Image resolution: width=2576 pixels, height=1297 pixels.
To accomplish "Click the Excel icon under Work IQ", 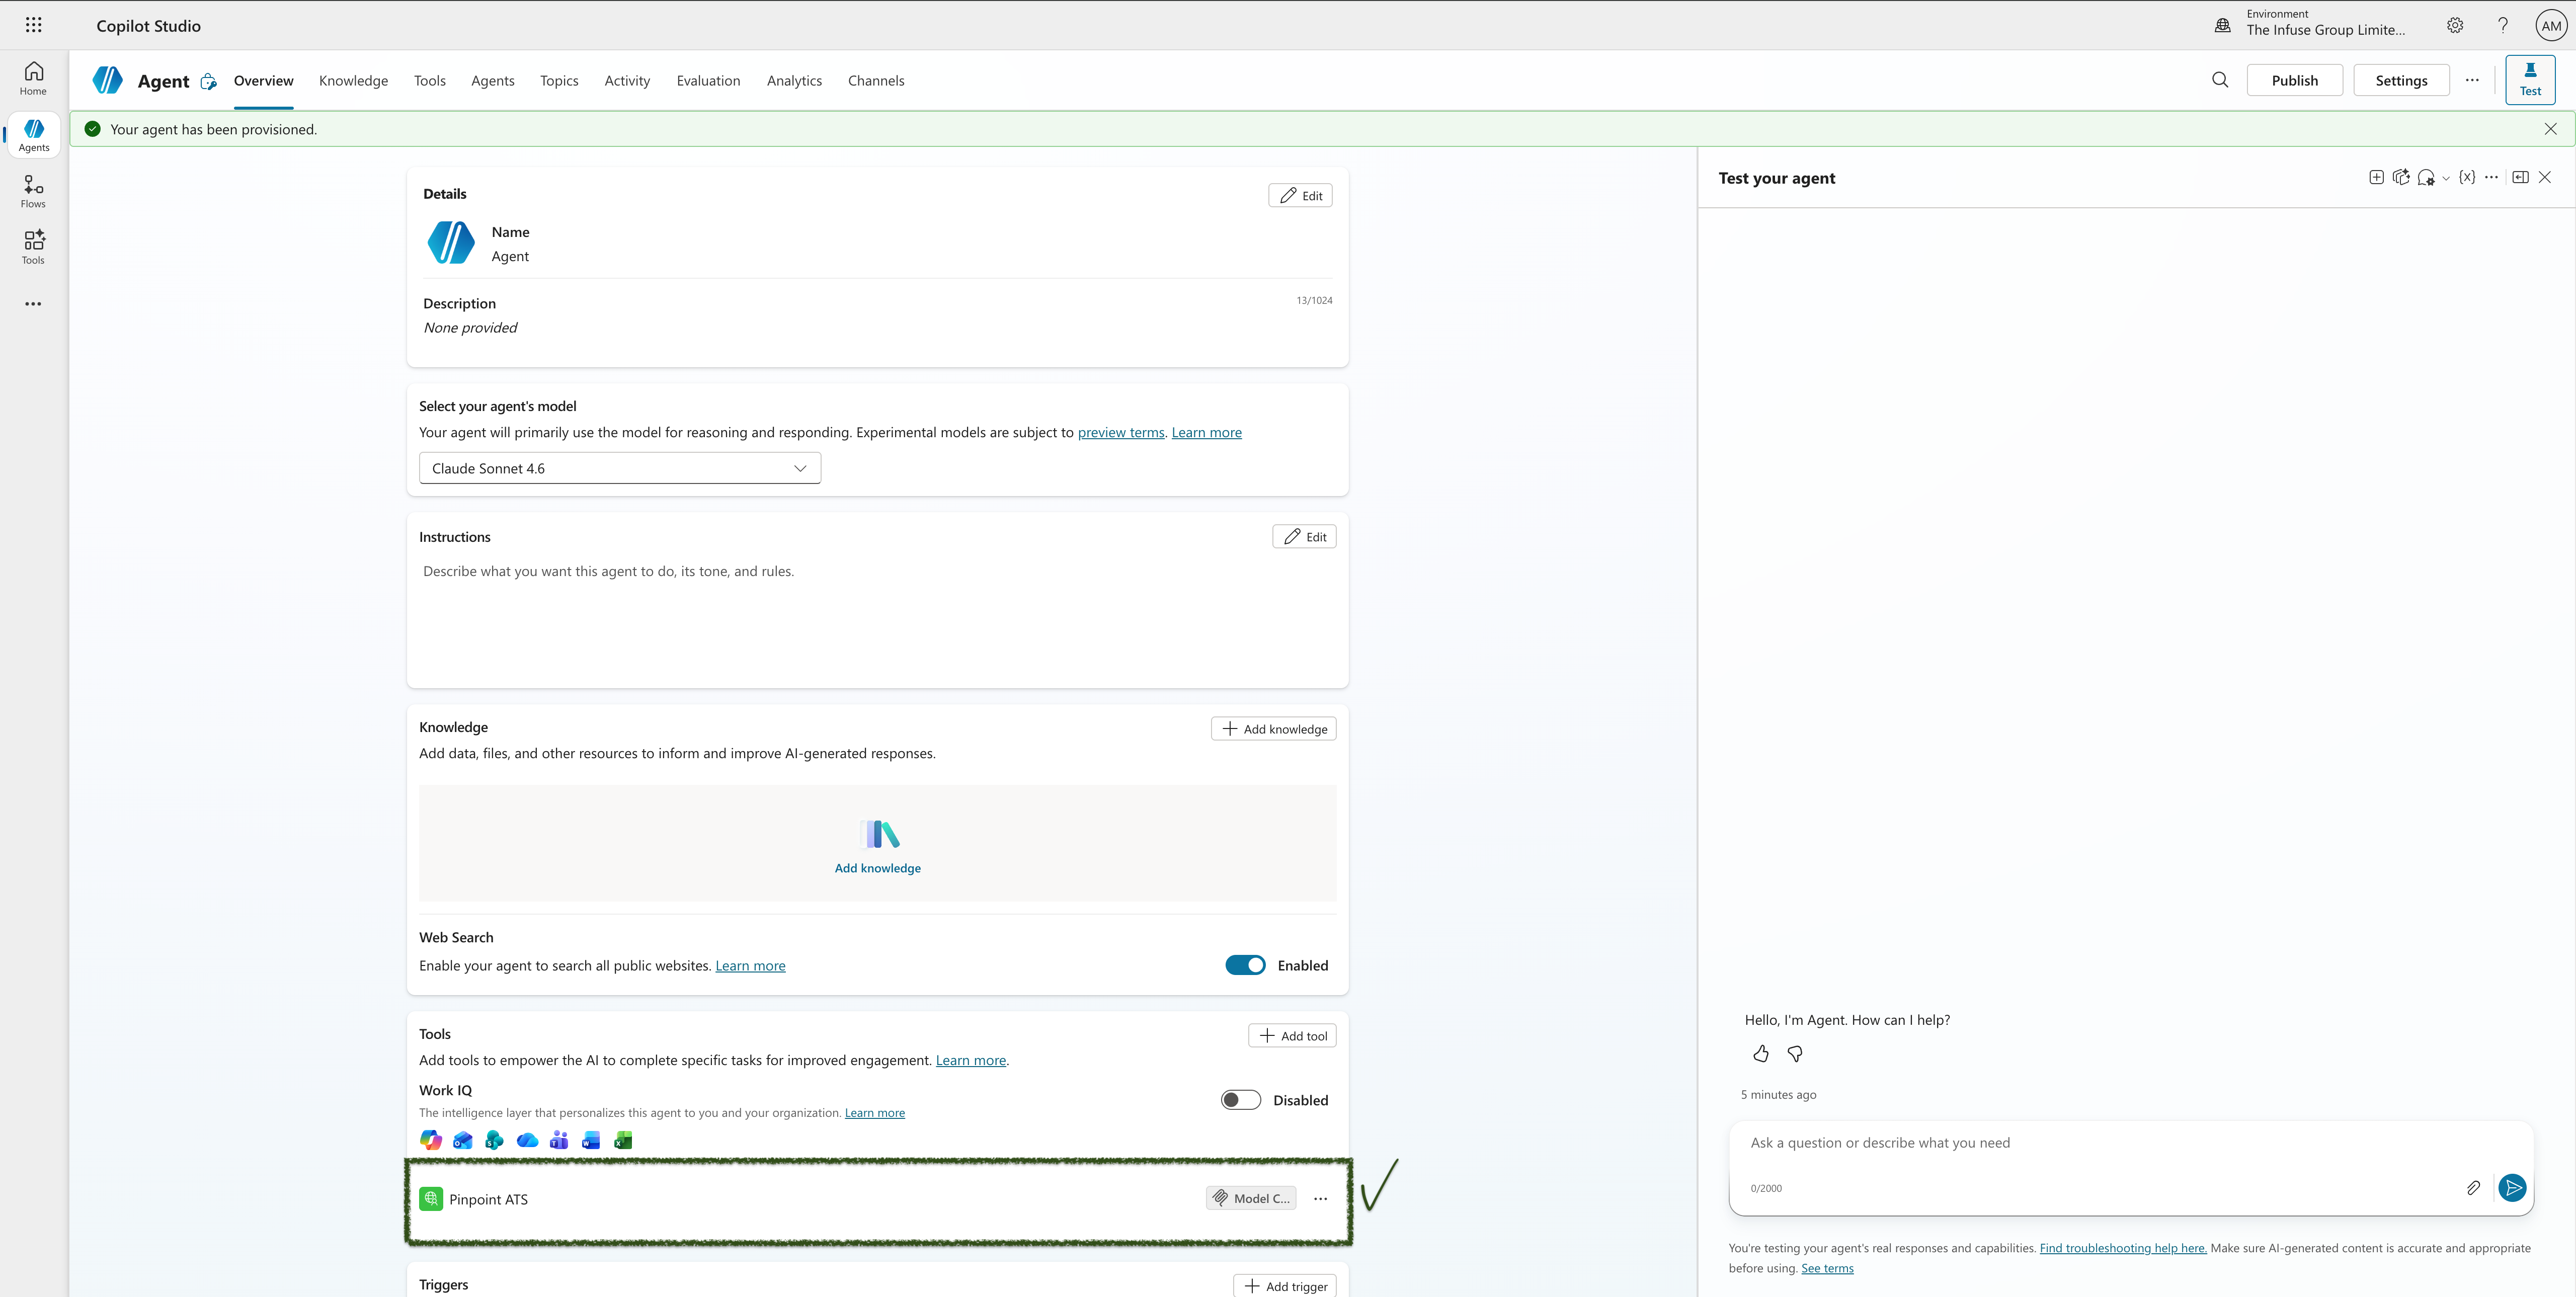I will click(x=623, y=1140).
